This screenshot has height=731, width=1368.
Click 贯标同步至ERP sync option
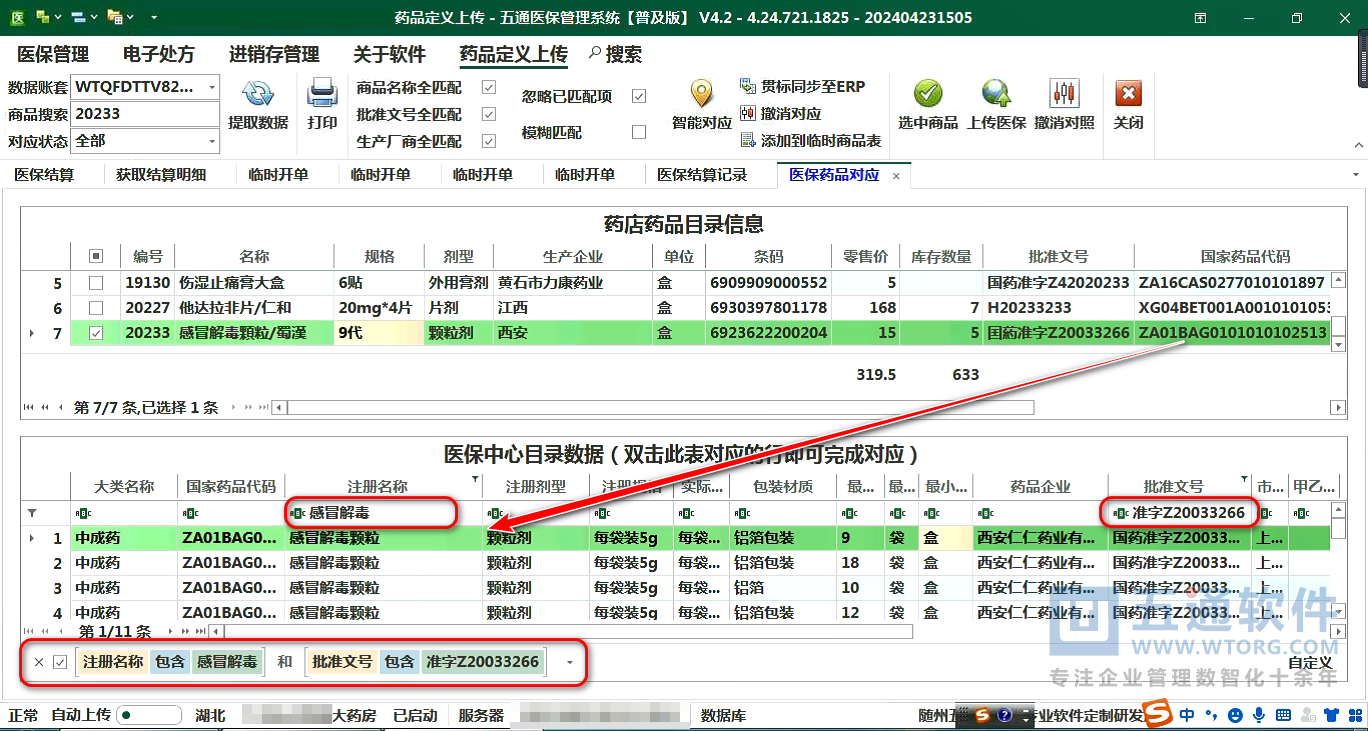(802, 86)
